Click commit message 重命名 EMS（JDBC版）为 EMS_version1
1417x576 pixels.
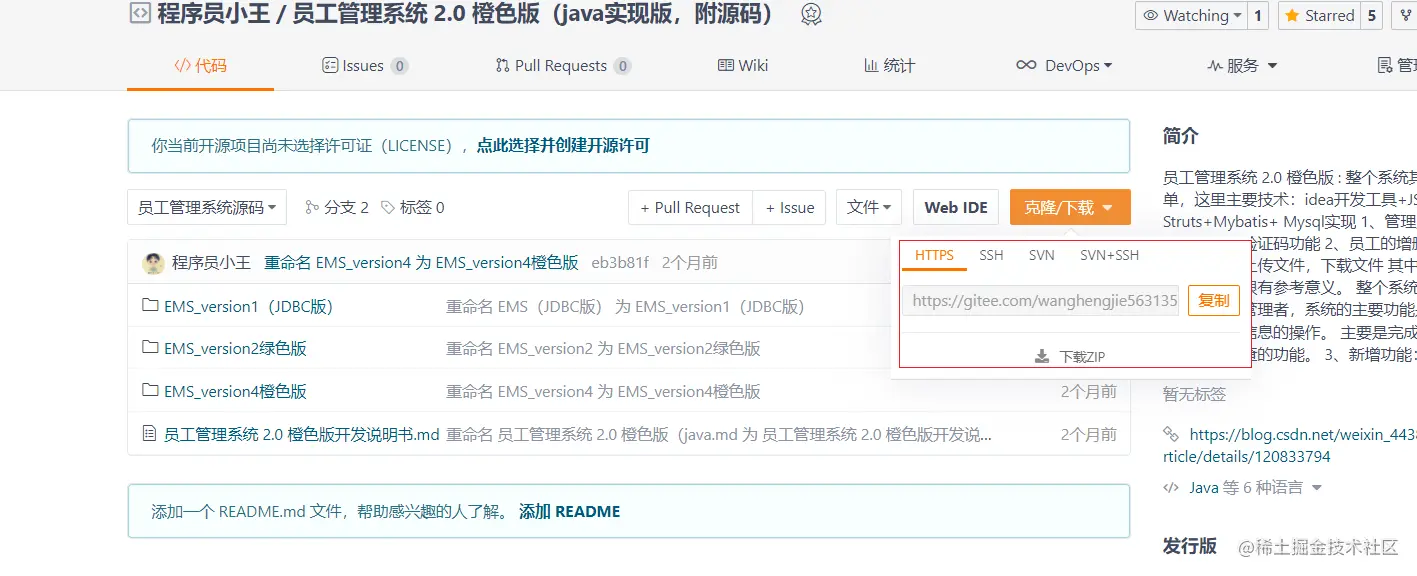click(x=625, y=306)
